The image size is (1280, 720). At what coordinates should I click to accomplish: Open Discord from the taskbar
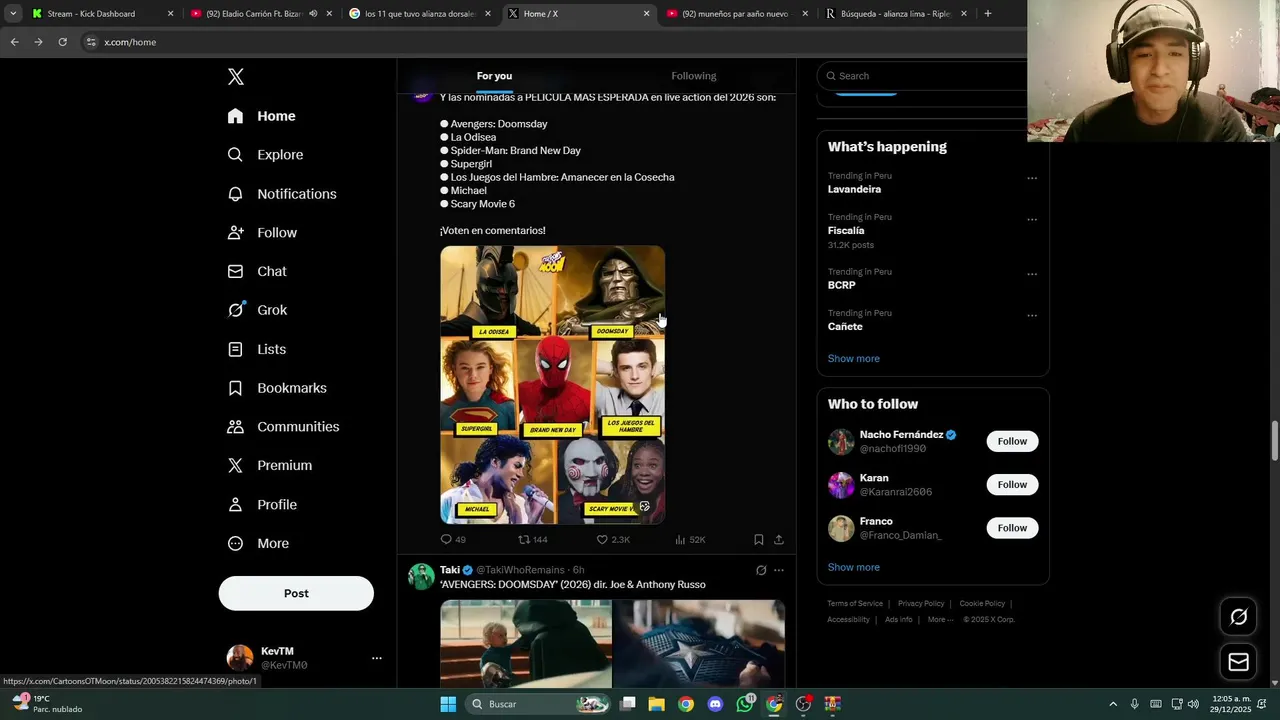tap(715, 704)
